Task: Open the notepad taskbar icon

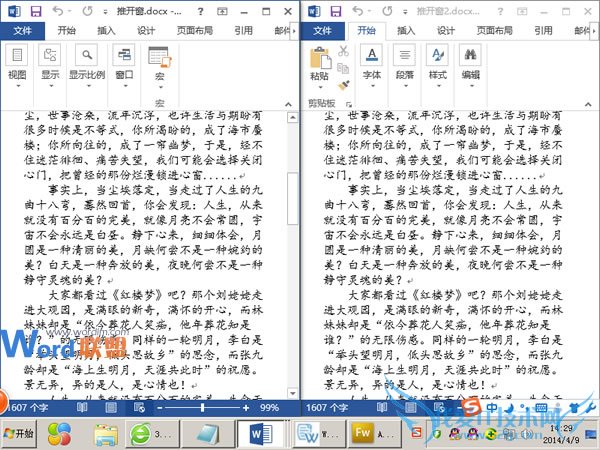Action: coord(208,434)
